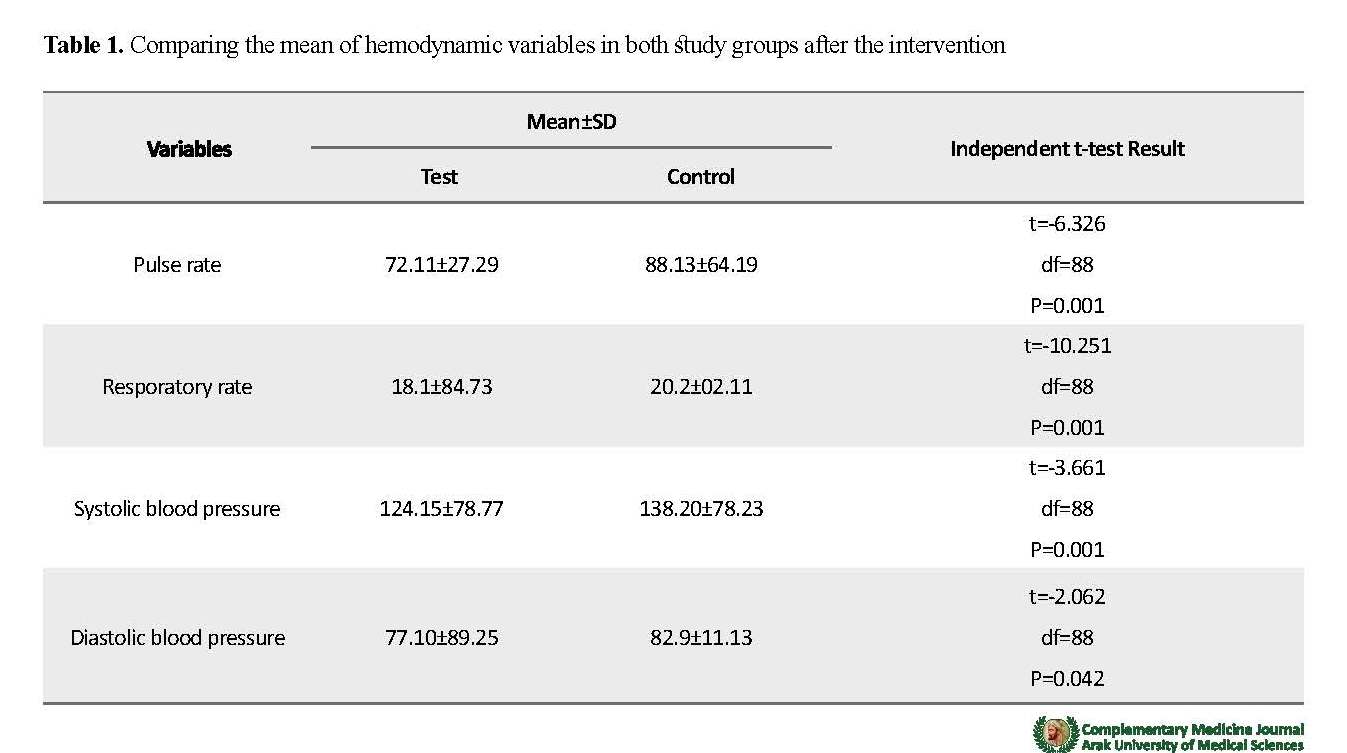Select Pulse rate test value 72.11±27.29

pyautogui.click(x=441, y=265)
